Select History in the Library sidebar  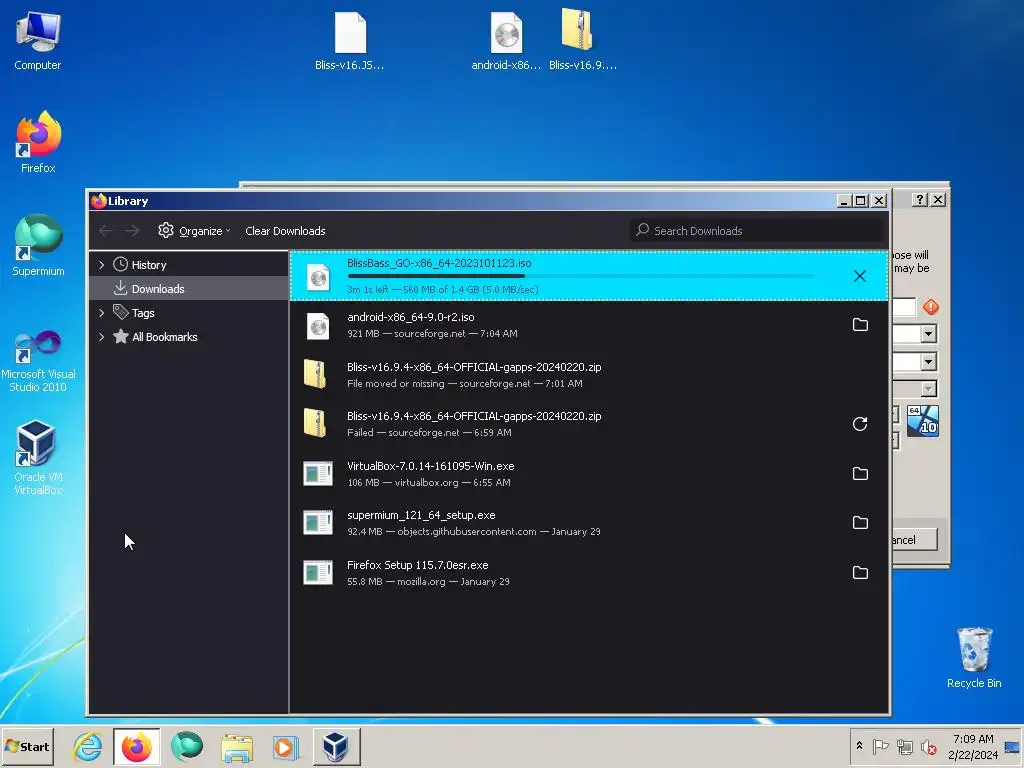188,264
